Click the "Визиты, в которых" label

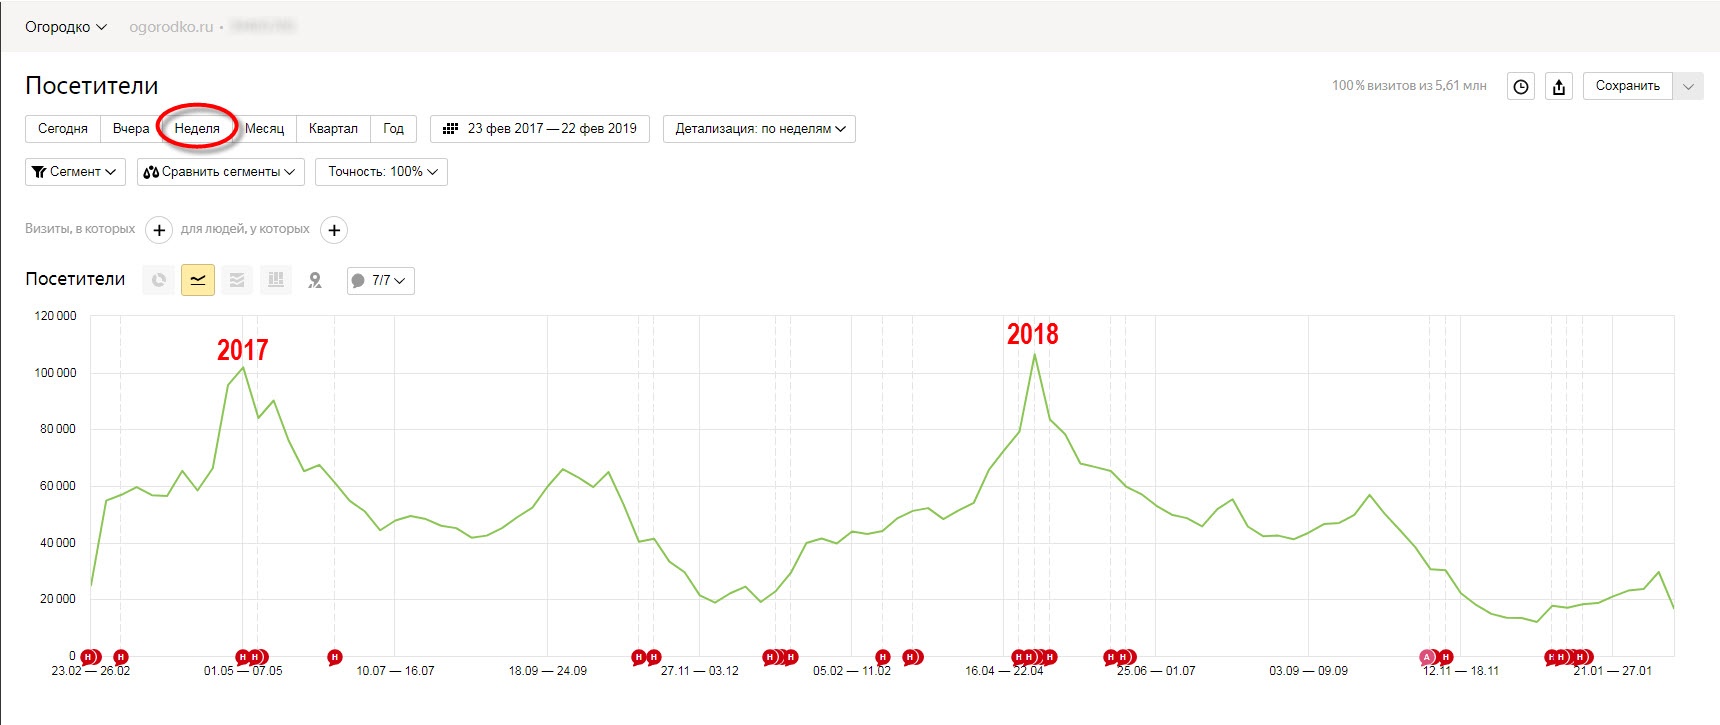pyautogui.click(x=80, y=229)
